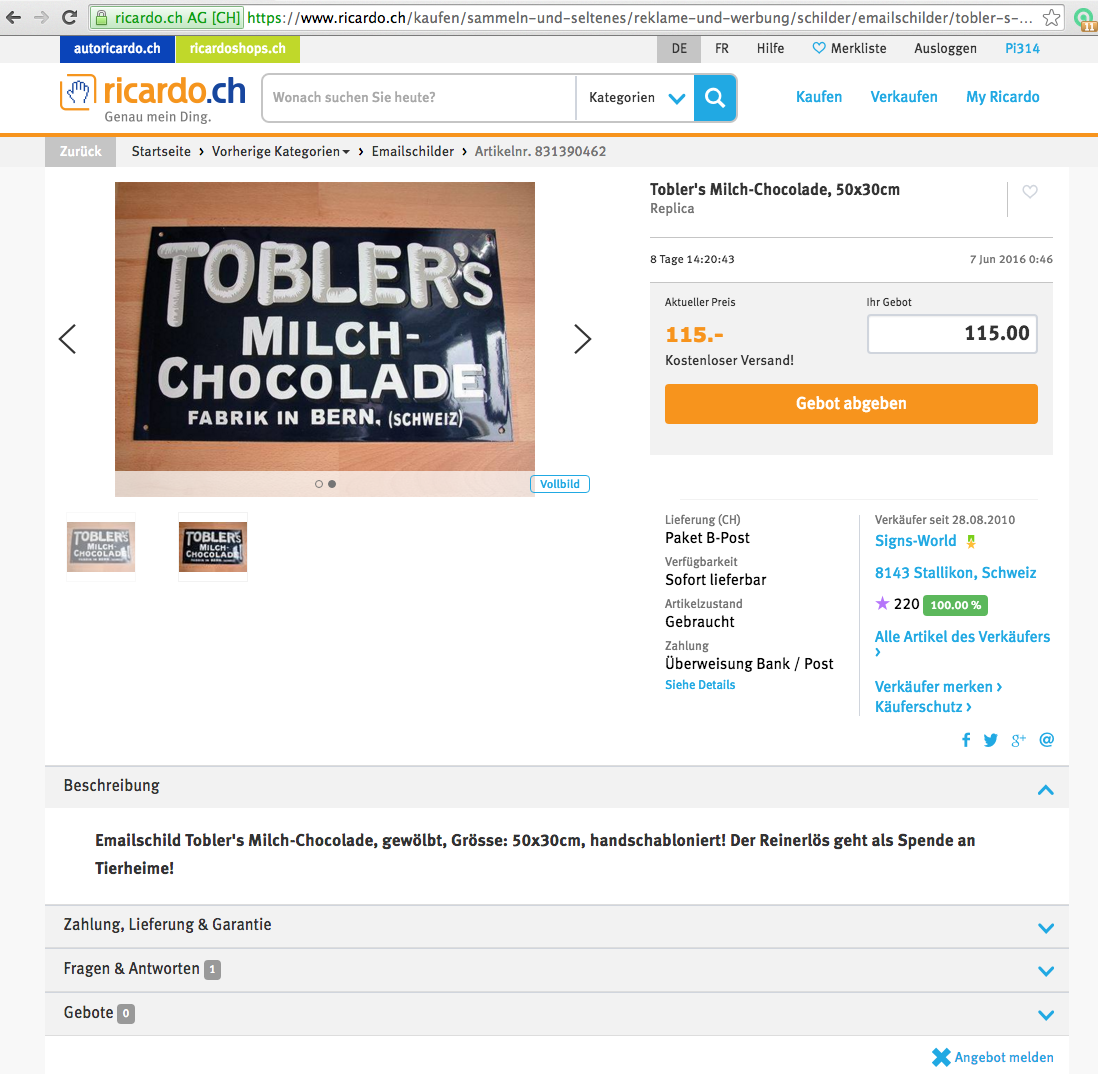
Task: Click the blue search magnifier icon
Action: click(x=714, y=97)
